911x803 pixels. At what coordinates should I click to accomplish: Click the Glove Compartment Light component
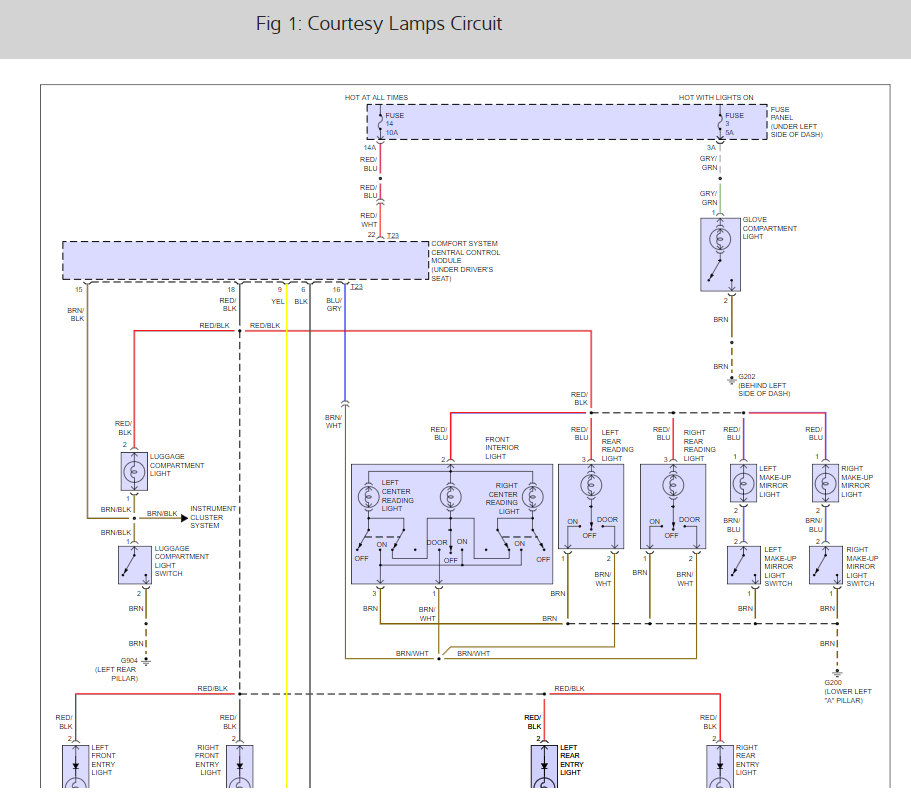720,254
